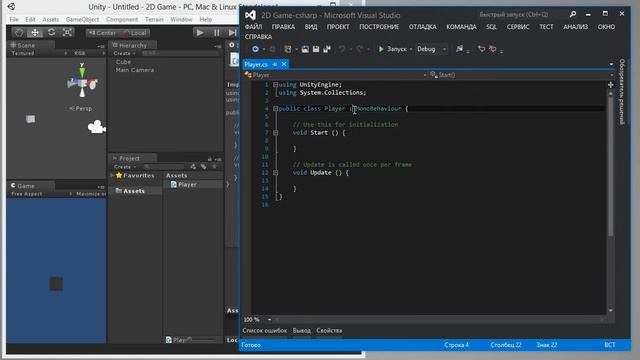Click the Hierarchy search field
This screenshot has width=640, height=360.
180,53
